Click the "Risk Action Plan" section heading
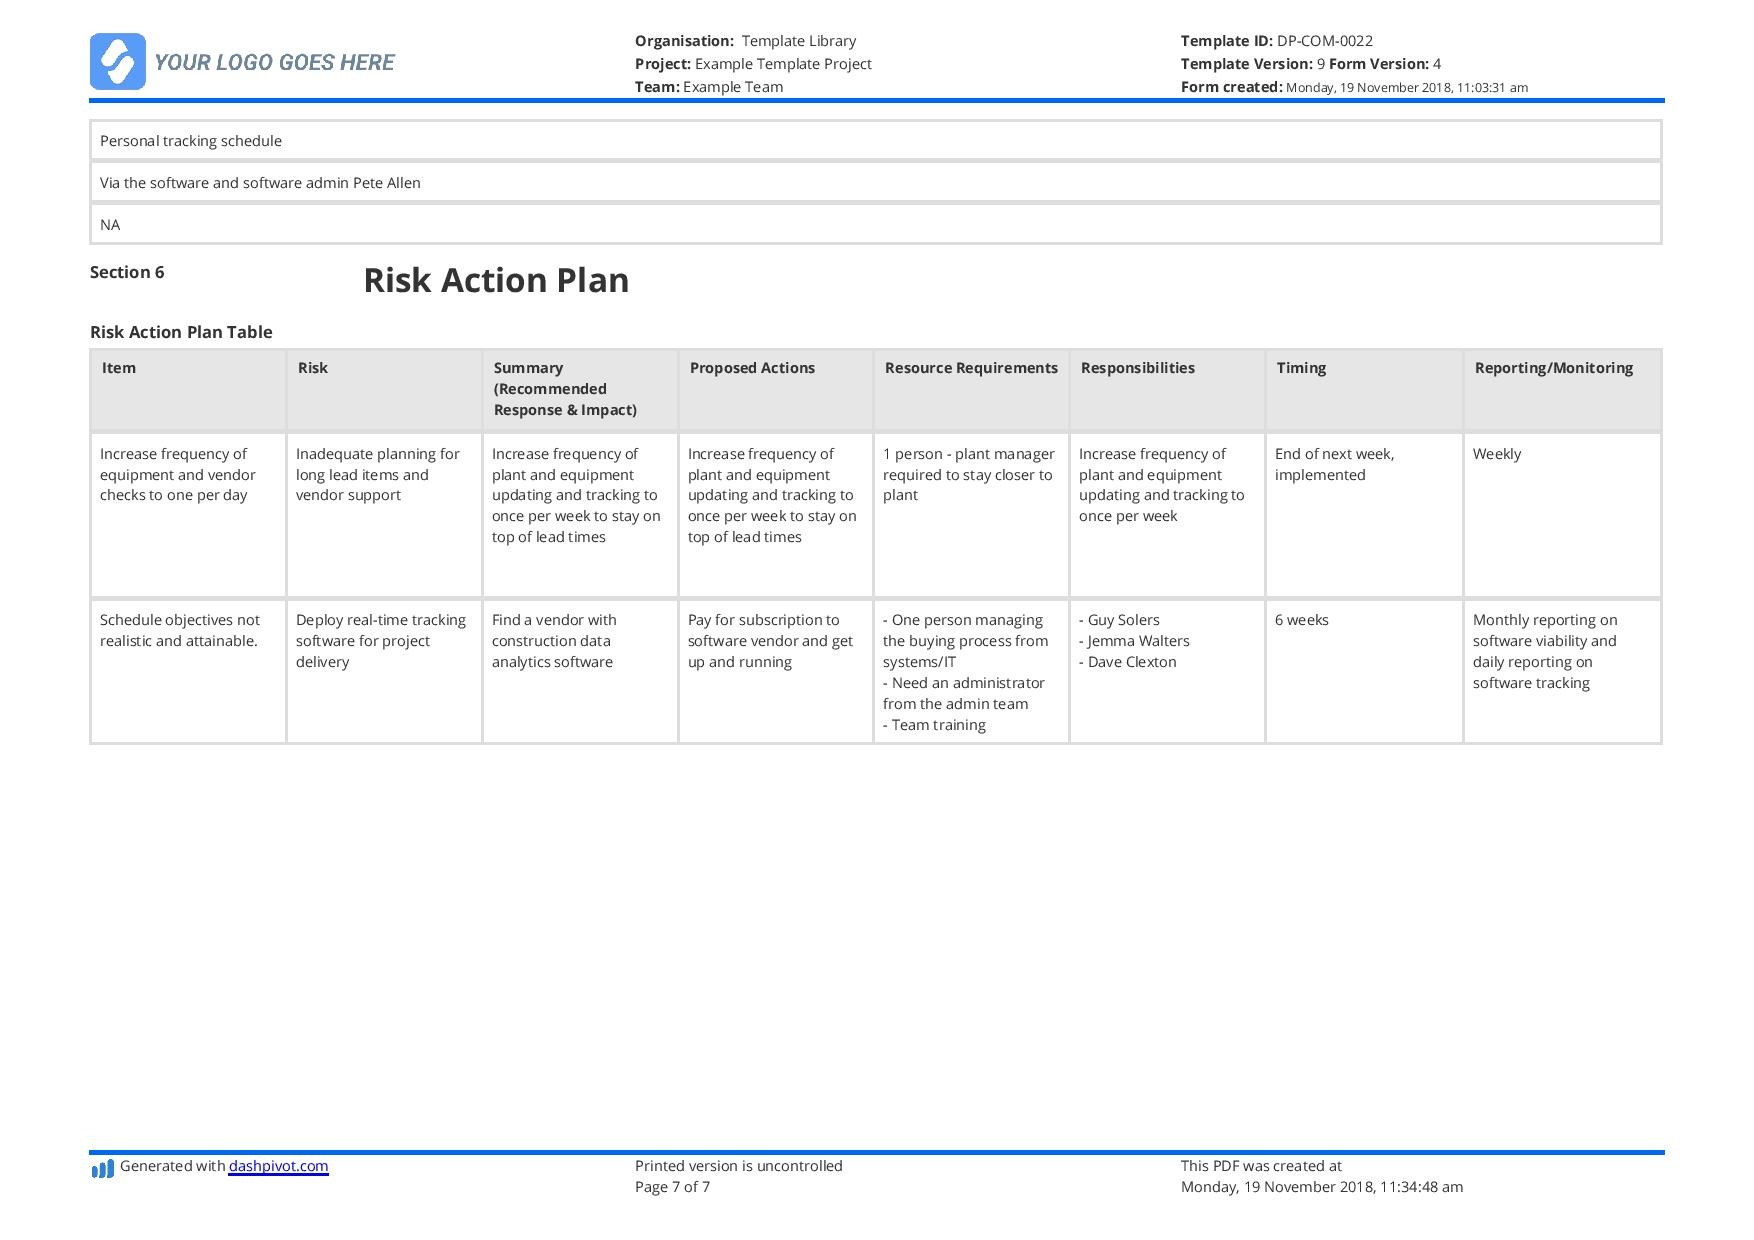 point(496,280)
